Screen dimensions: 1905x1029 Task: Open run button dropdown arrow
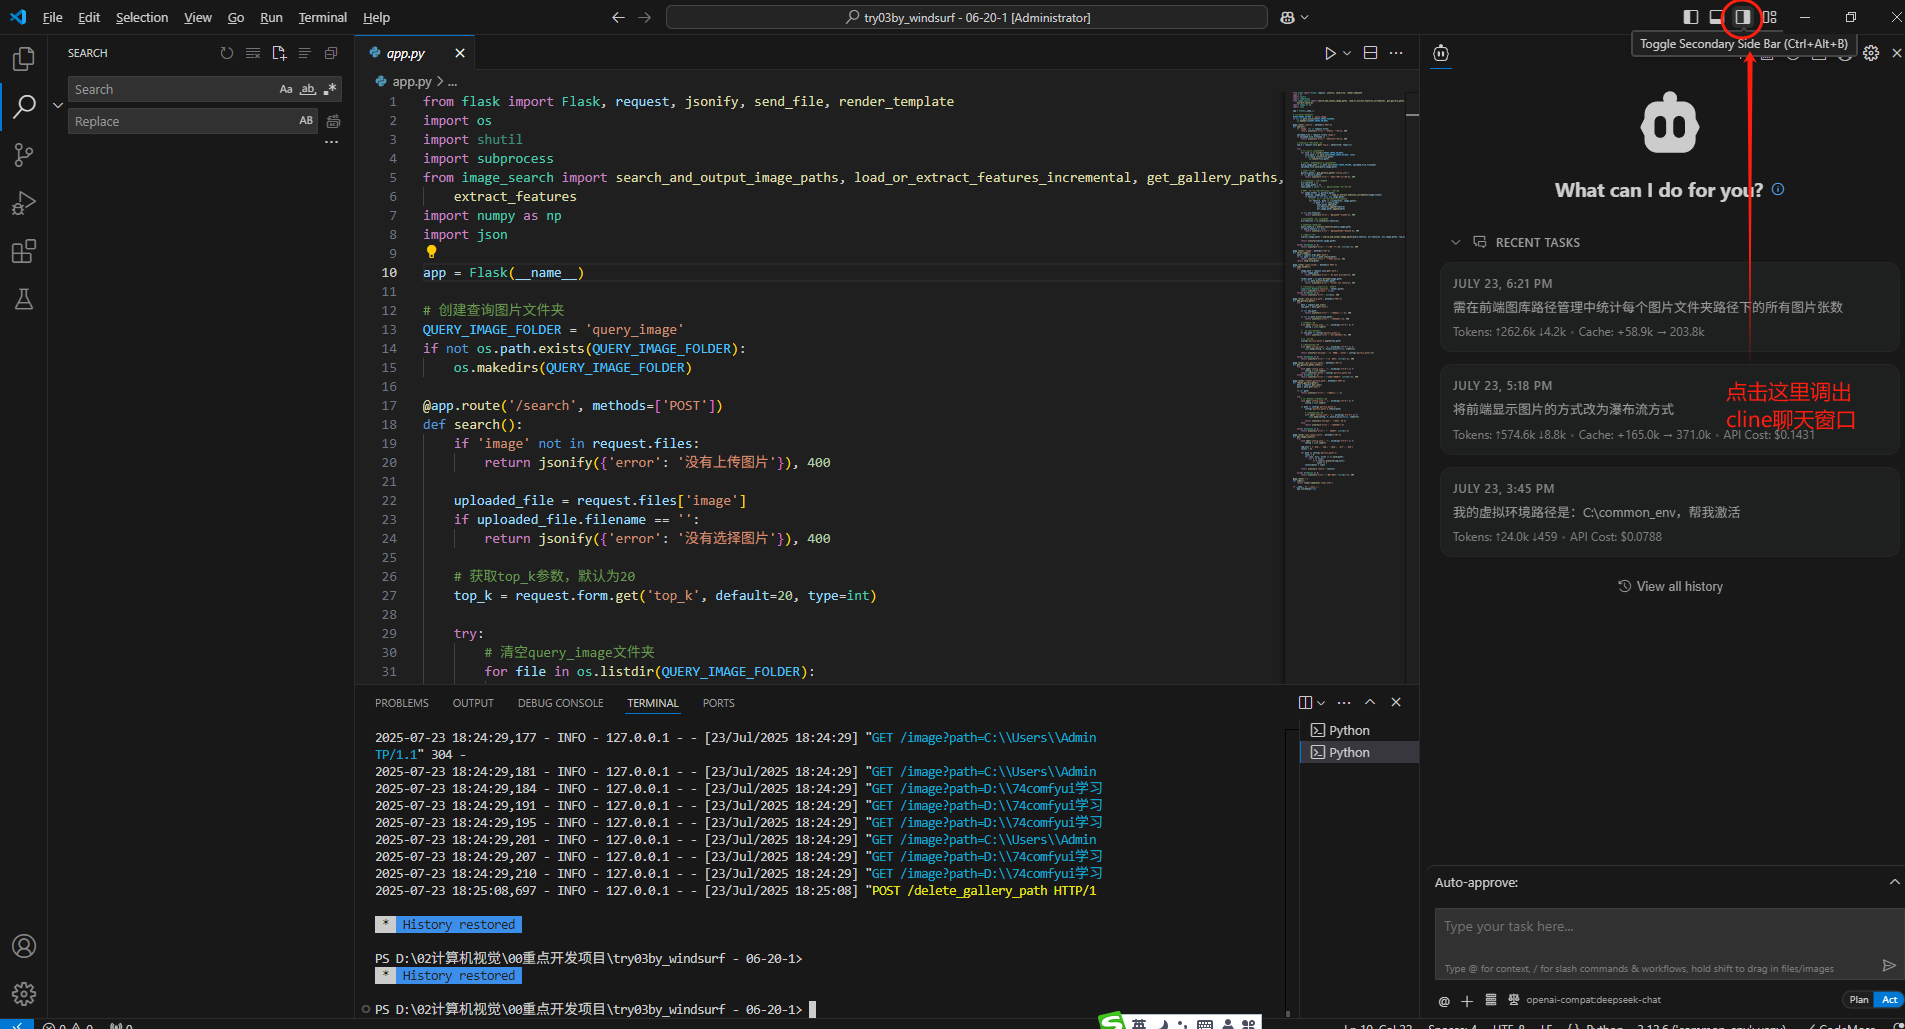coord(1347,53)
